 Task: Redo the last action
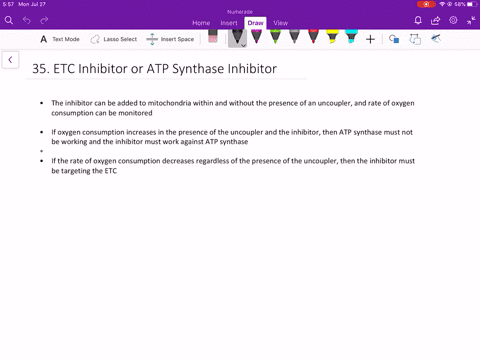[x=44, y=21]
